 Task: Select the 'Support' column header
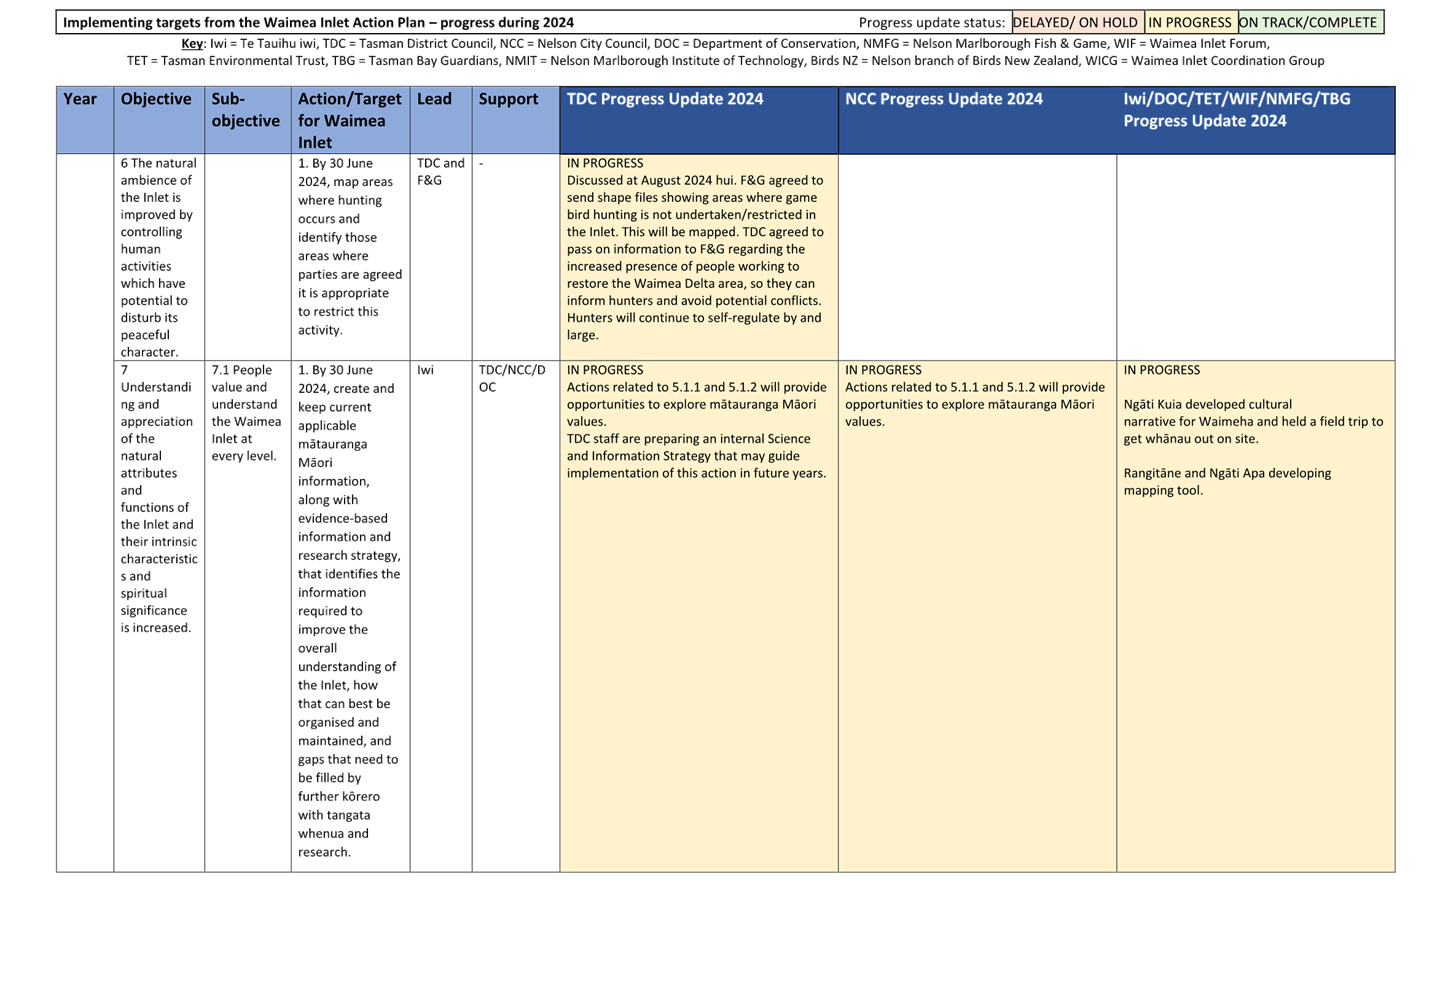[516, 120]
